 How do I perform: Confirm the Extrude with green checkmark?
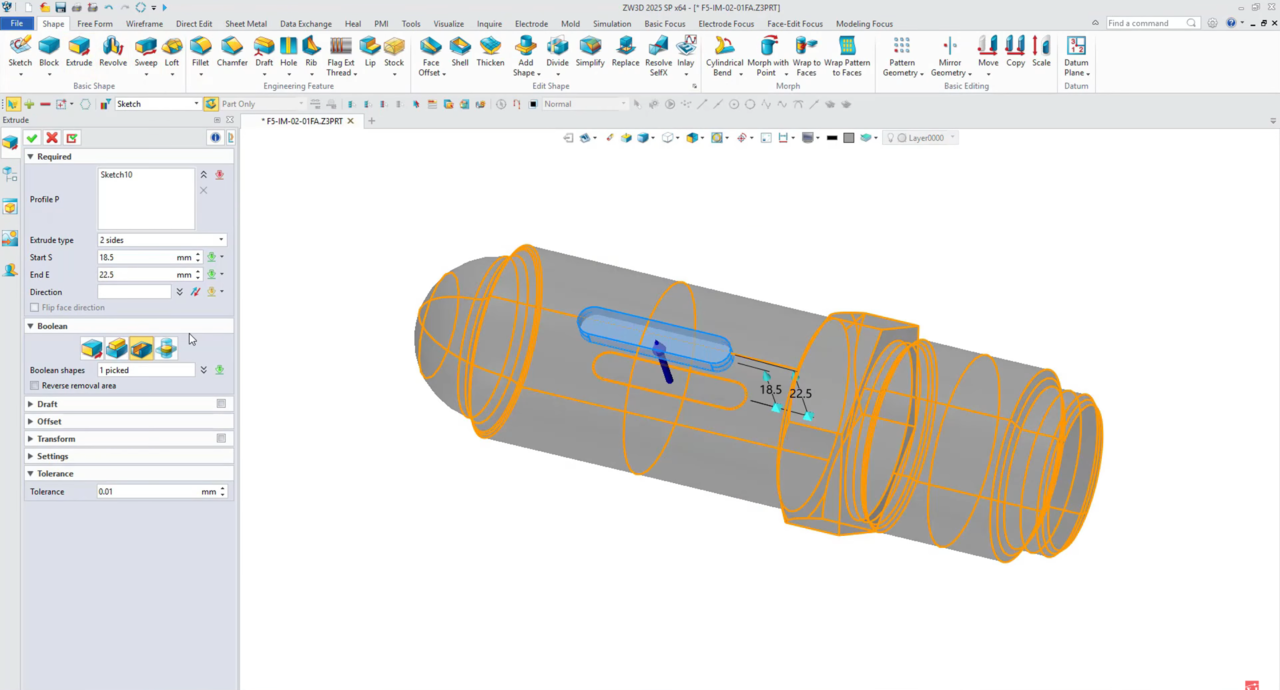tap(32, 138)
